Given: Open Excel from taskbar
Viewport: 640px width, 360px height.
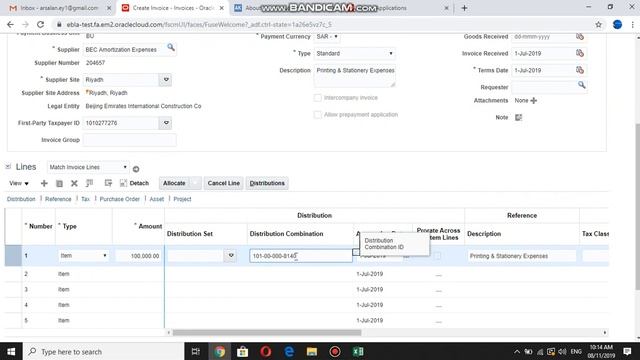Looking at the screenshot, I should pos(358,351).
